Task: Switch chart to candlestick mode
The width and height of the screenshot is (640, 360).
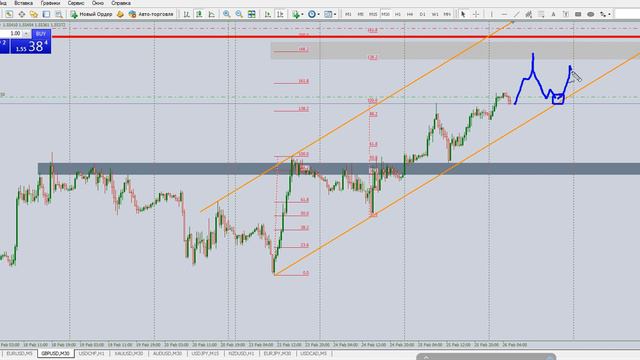Action: pos(199,14)
